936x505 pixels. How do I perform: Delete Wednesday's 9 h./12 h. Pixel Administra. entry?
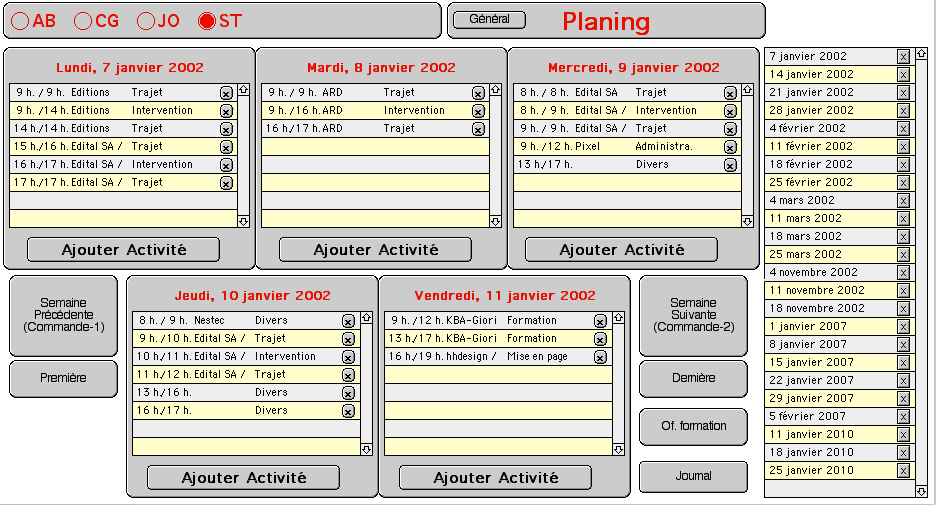[730, 147]
